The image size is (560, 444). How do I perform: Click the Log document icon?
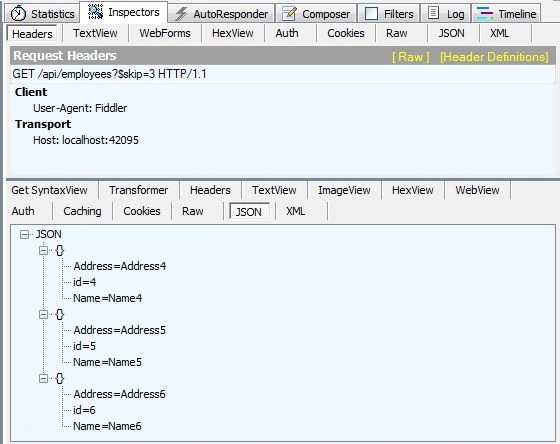433,13
